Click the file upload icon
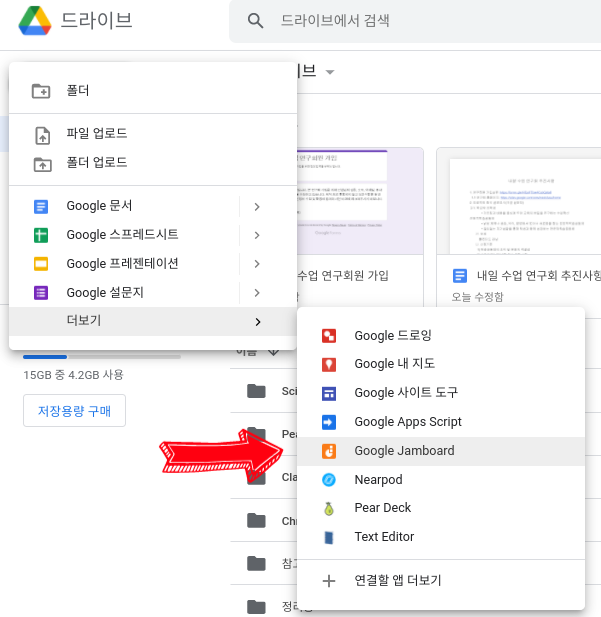The width and height of the screenshot is (601, 617). click(43, 135)
